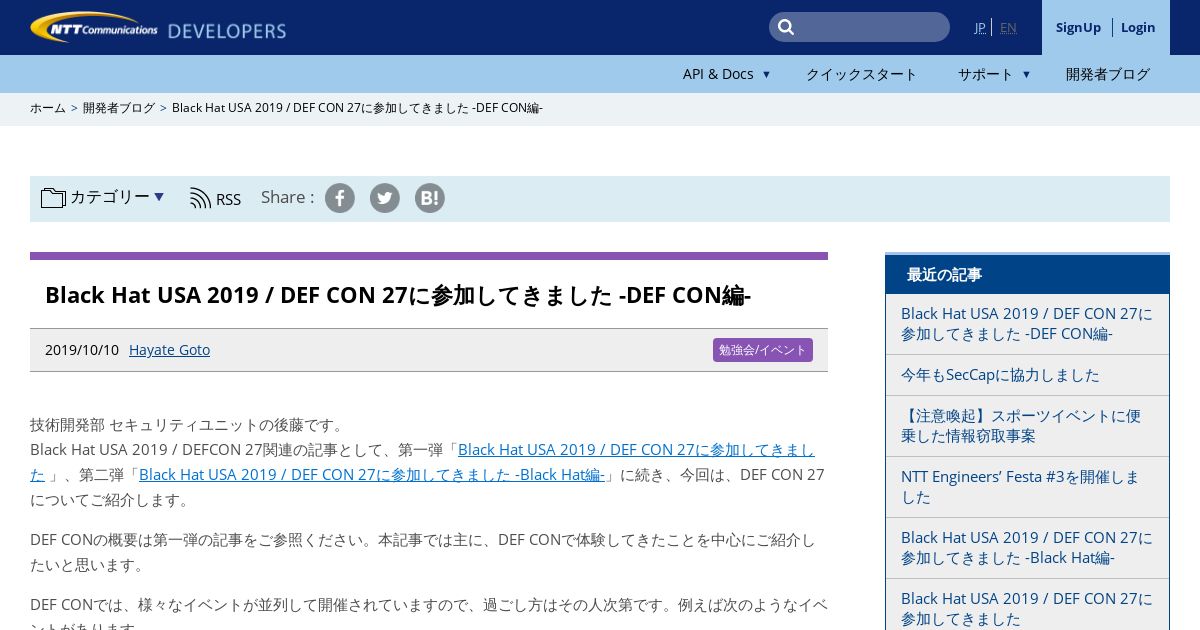Switch language to EN
Screen dimensions: 1200x630
point(1008,27)
